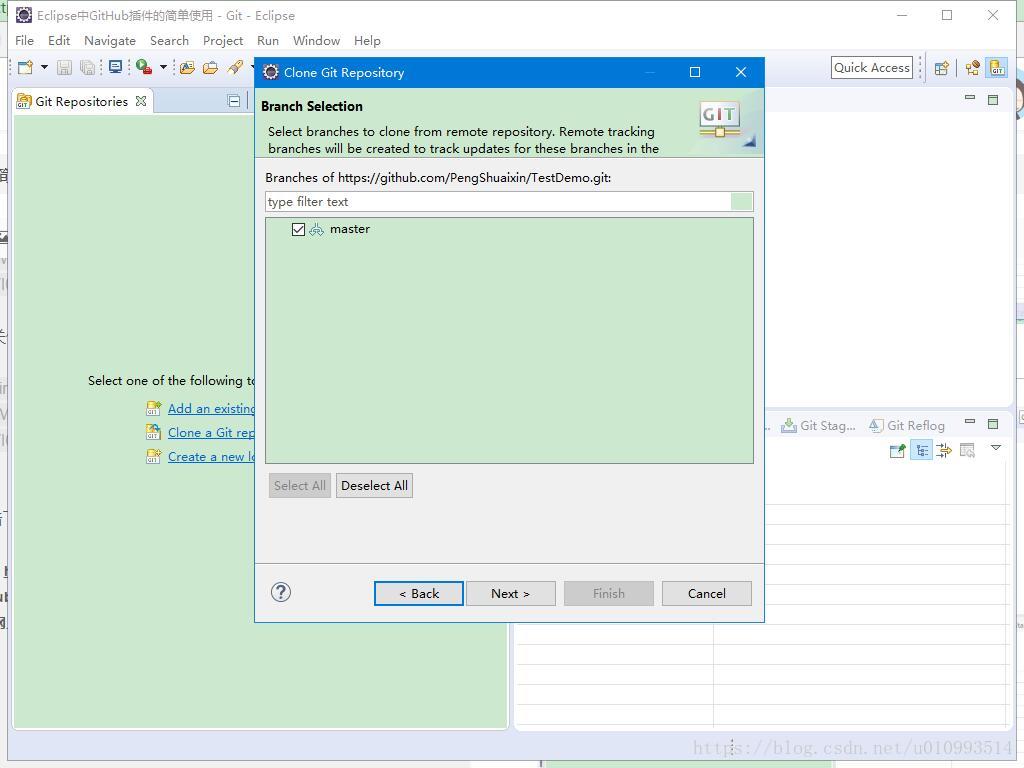This screenshot has width=1024, height=768.
Task: Open the Project menu
Action: point(223,40)
